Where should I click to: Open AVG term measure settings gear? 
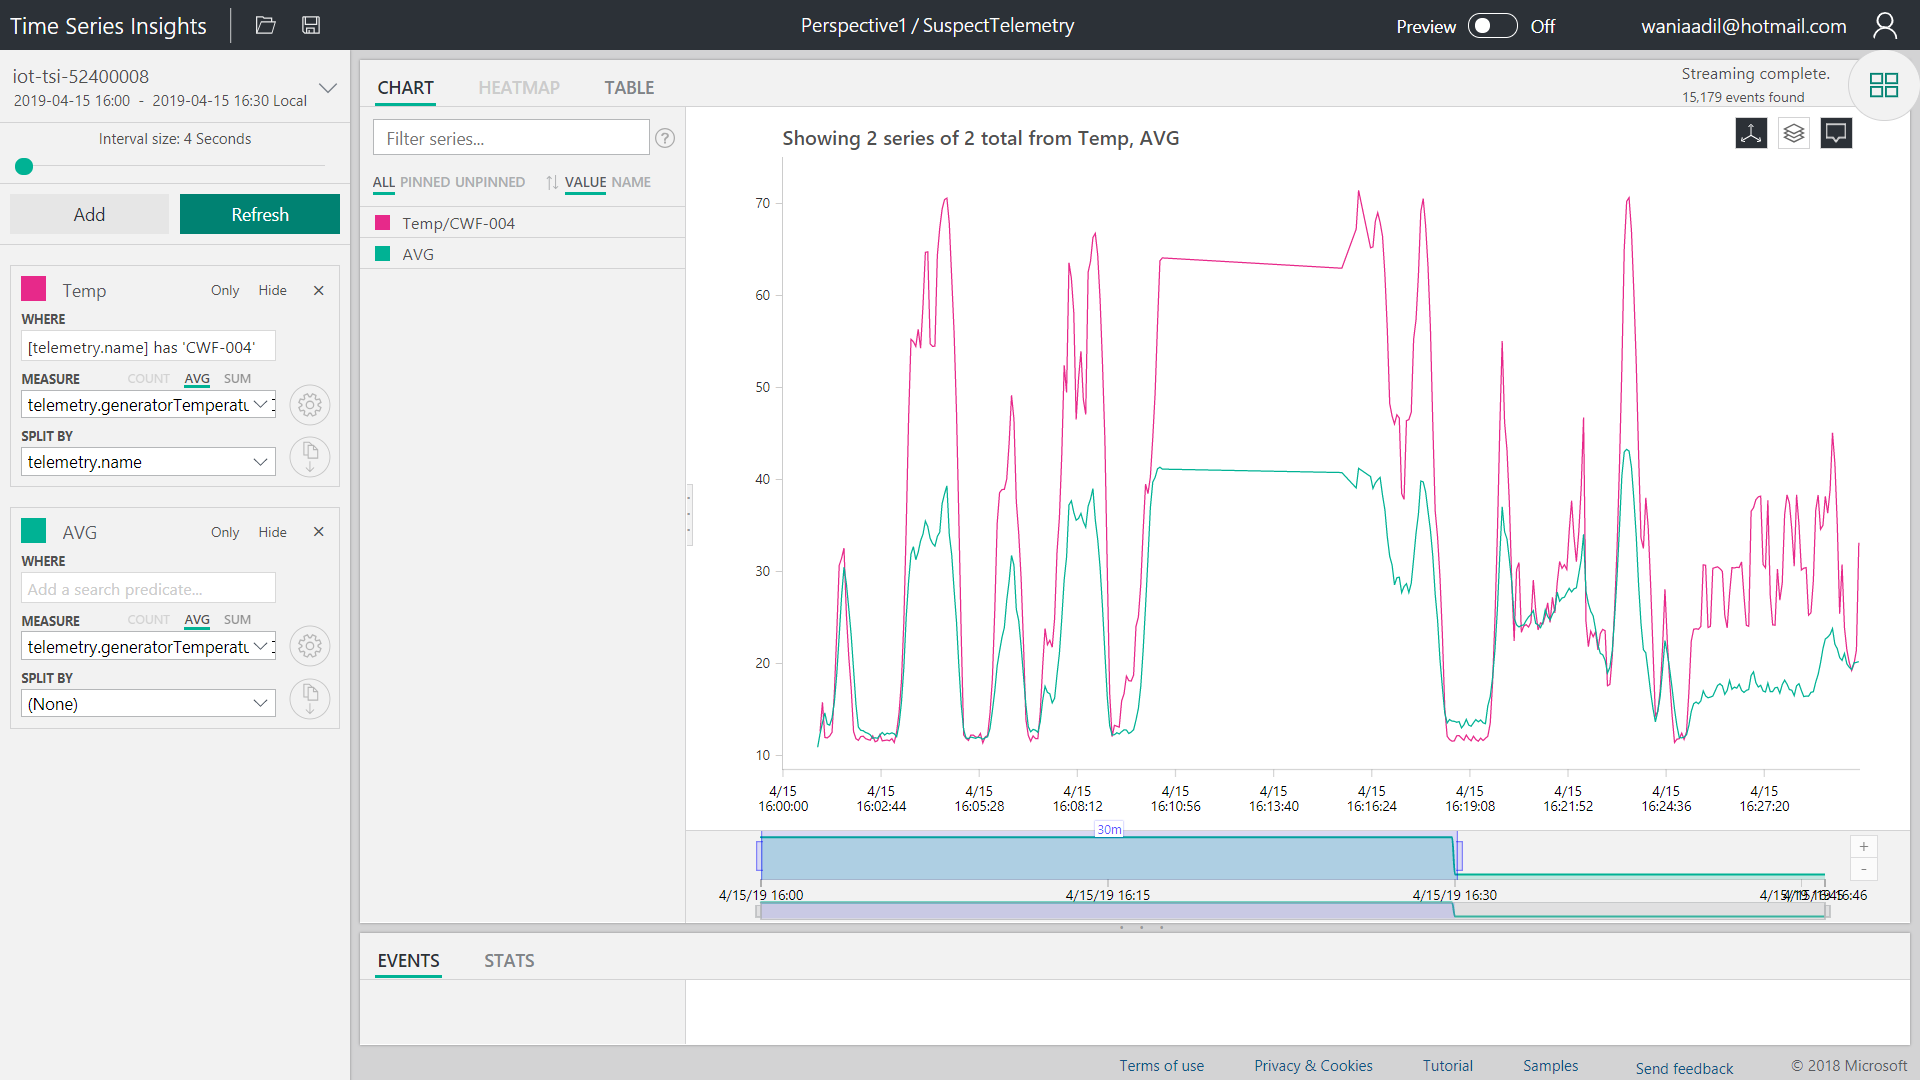pyautogui.click(x=310, y=646)
